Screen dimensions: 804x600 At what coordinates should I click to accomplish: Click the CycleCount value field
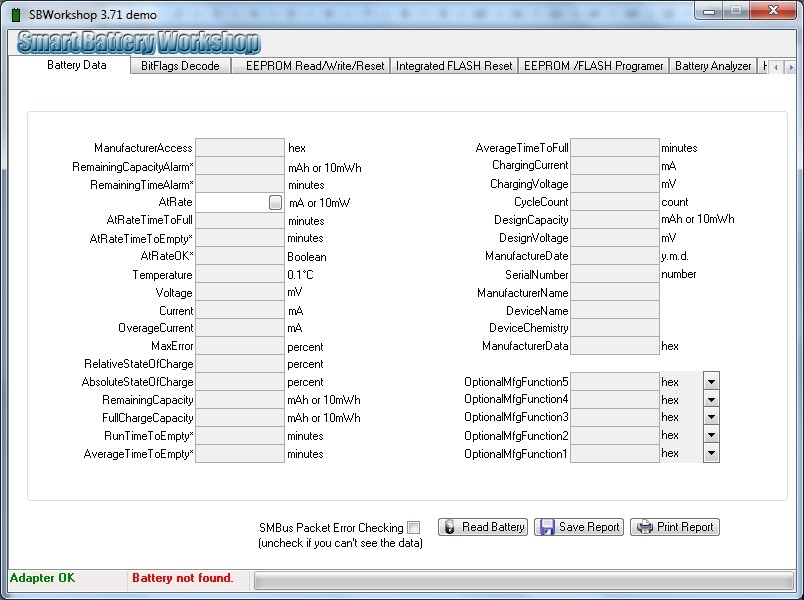point(615,202)
